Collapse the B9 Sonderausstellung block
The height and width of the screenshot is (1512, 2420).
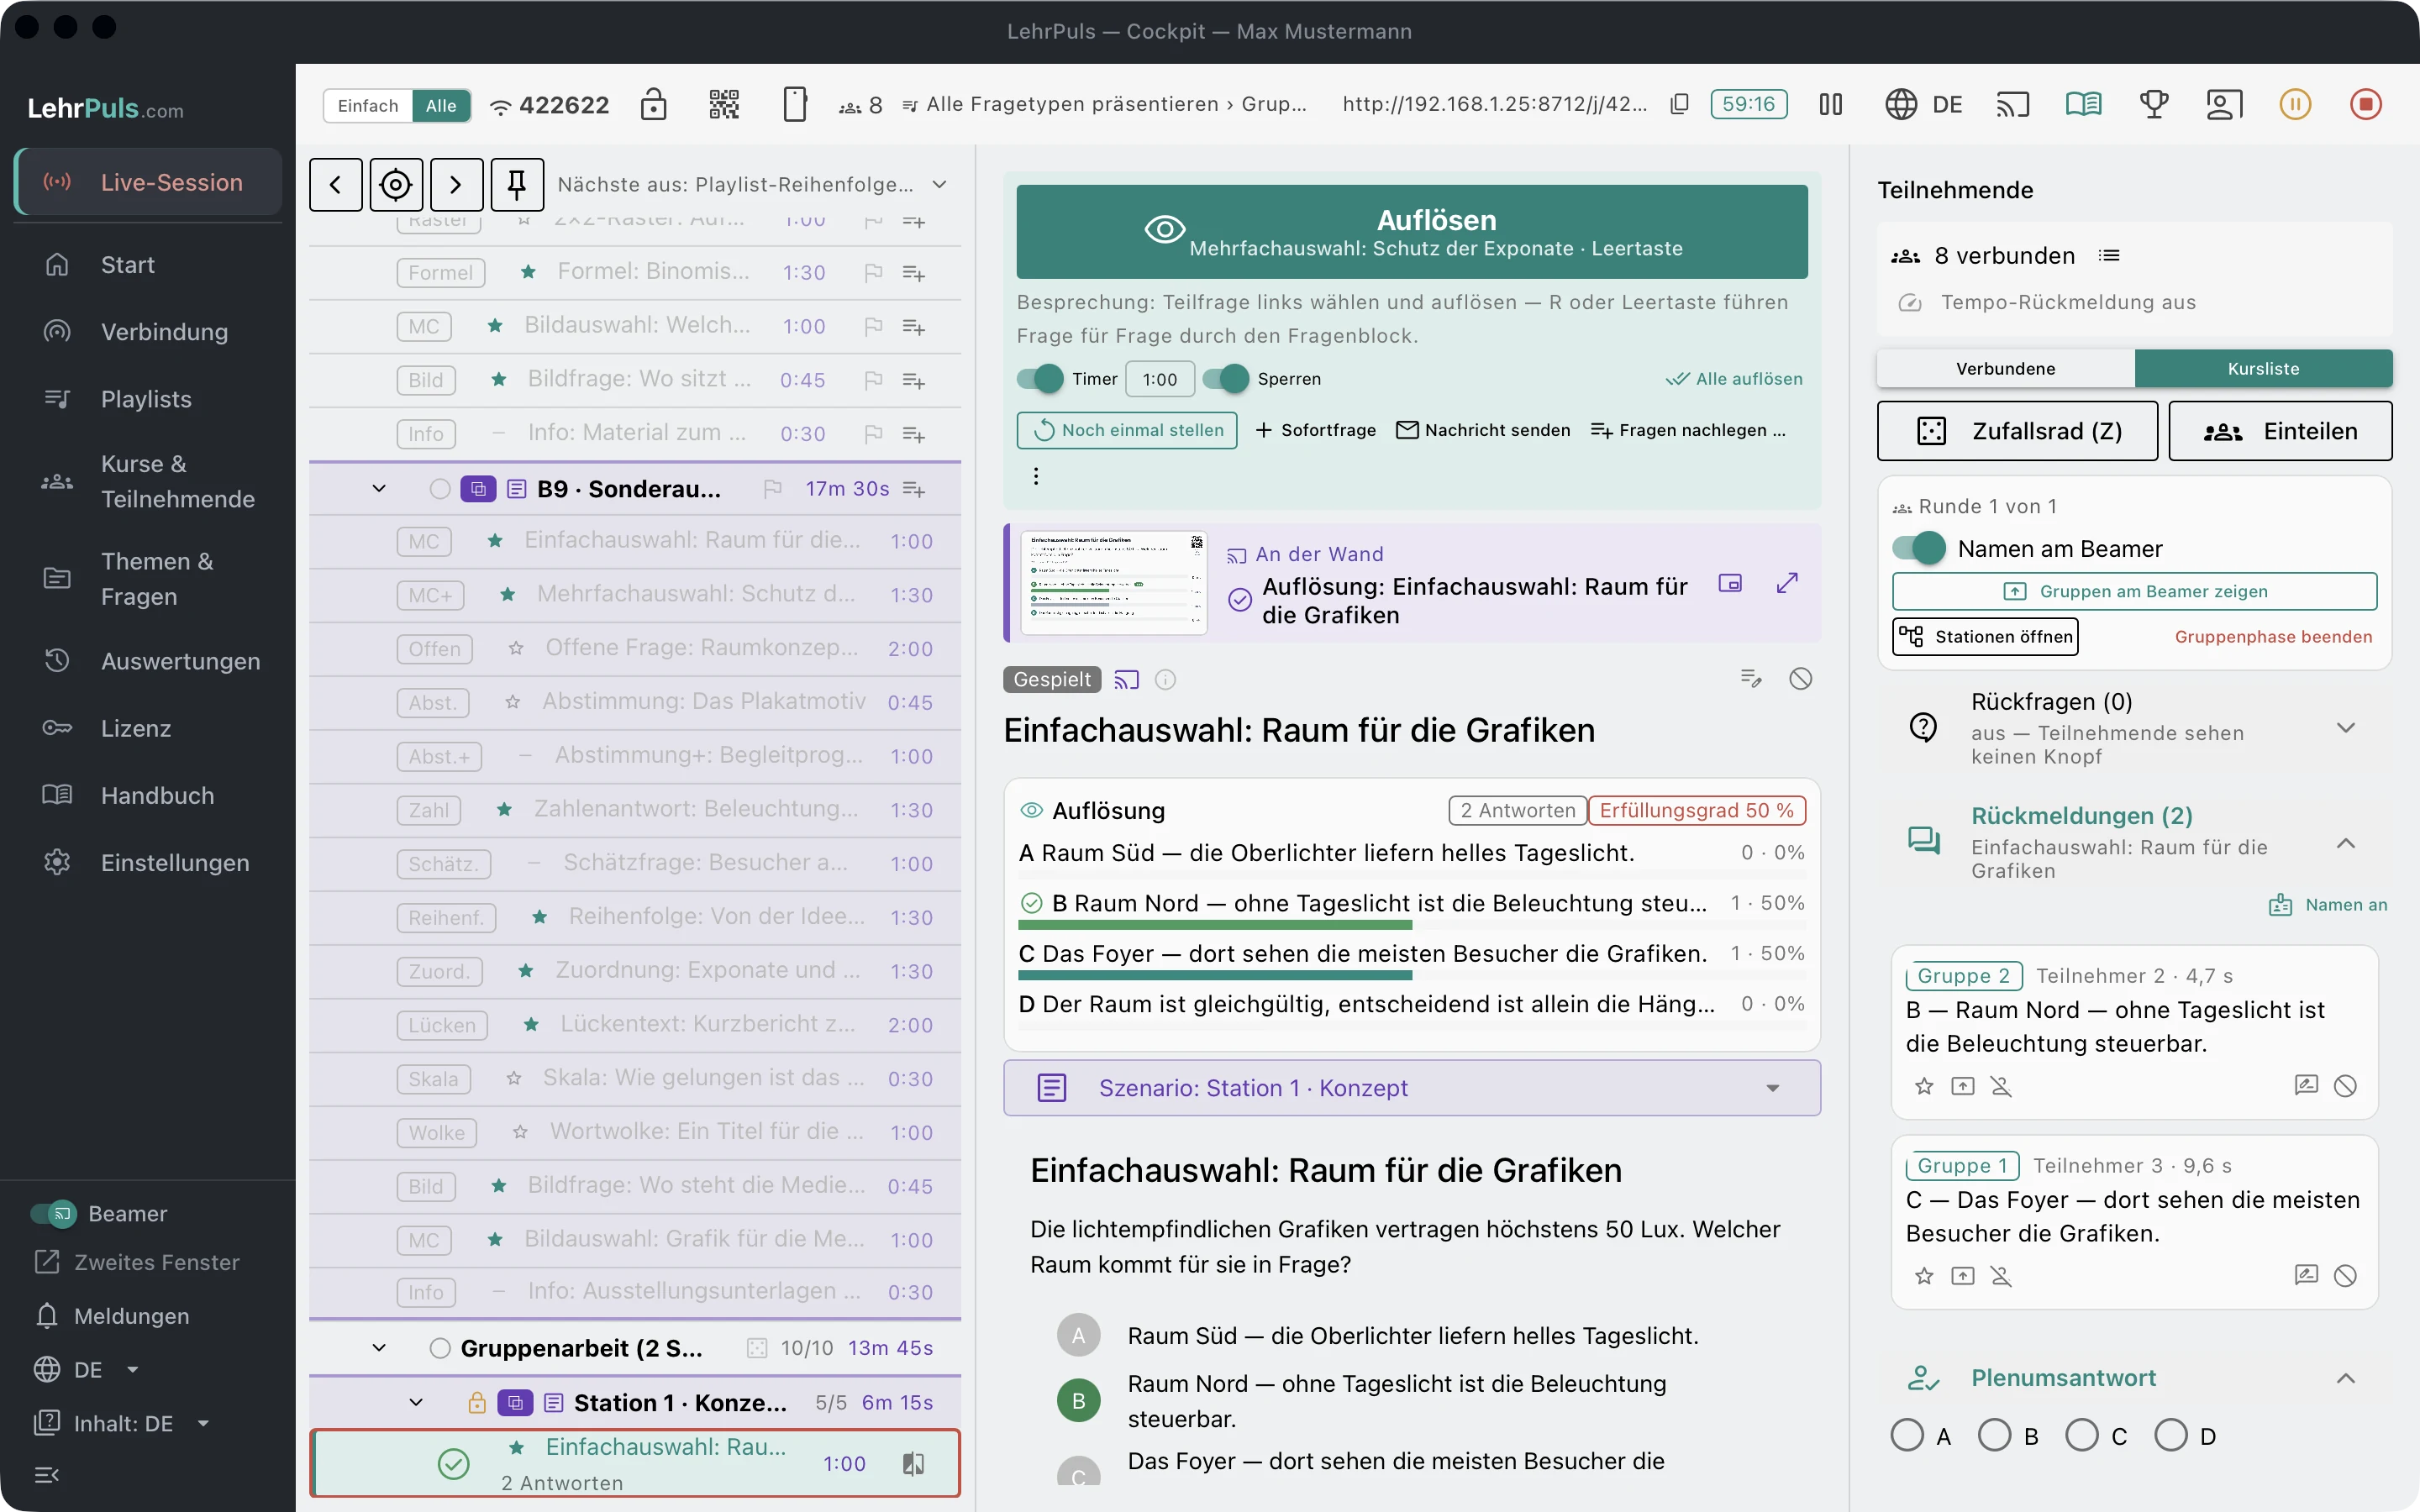pos(379,489)
